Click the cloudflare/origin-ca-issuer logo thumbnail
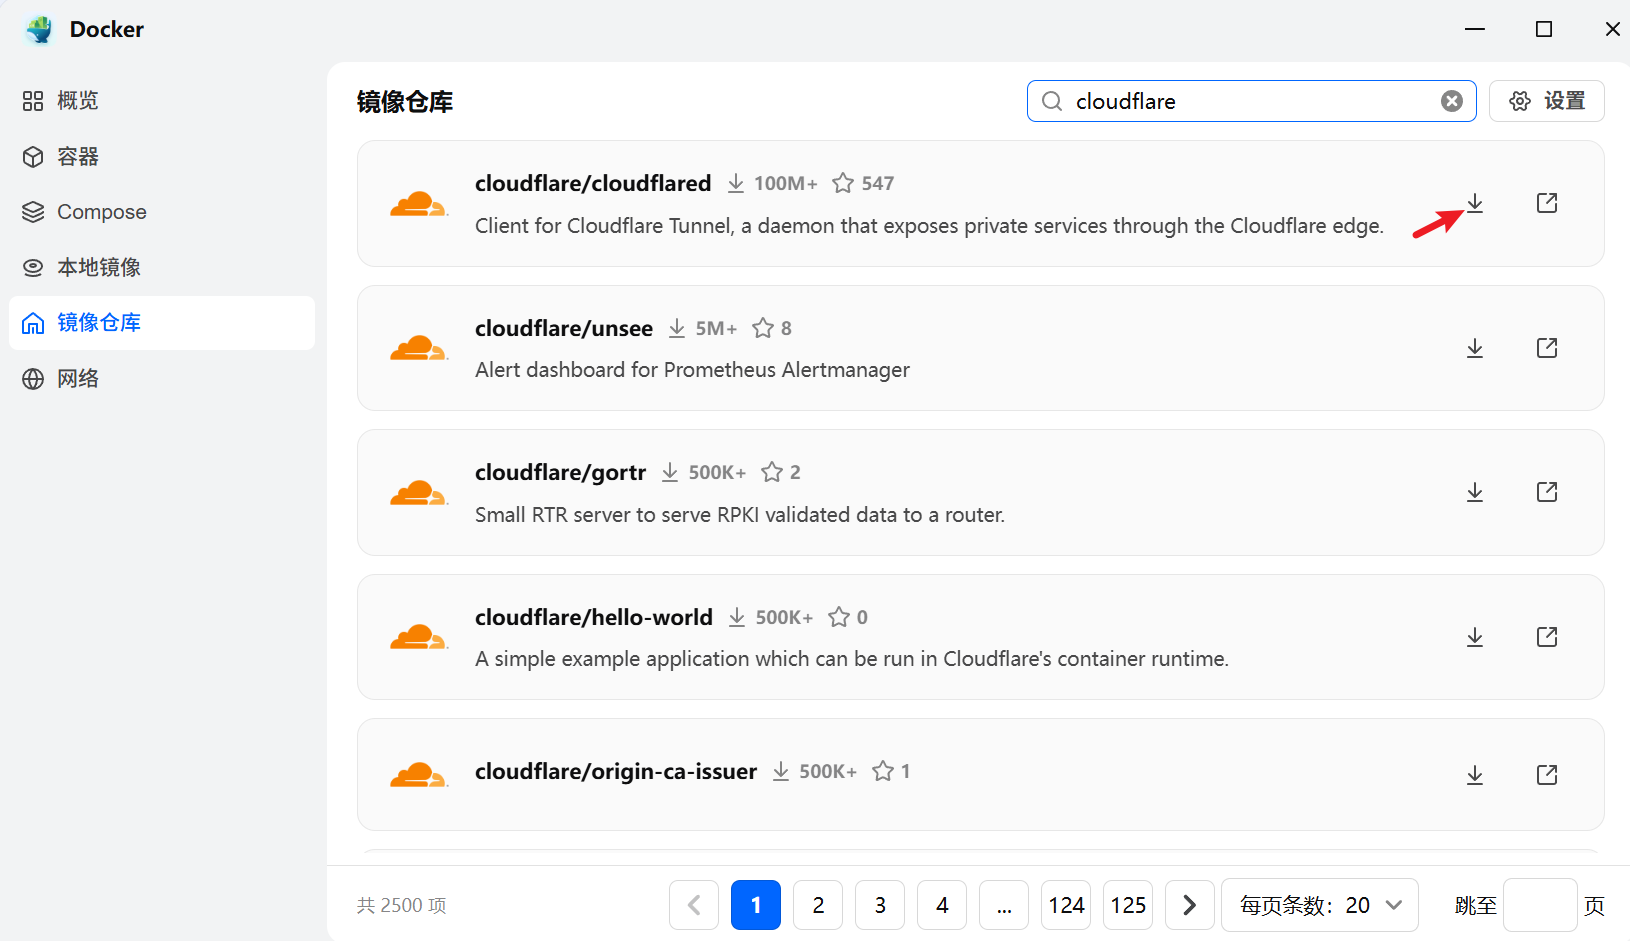Screen dimensions: 1630x941 418,775
